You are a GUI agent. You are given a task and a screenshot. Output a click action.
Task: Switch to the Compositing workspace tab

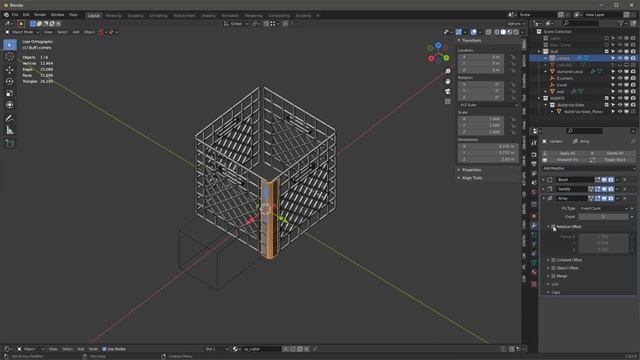[279, 16]
